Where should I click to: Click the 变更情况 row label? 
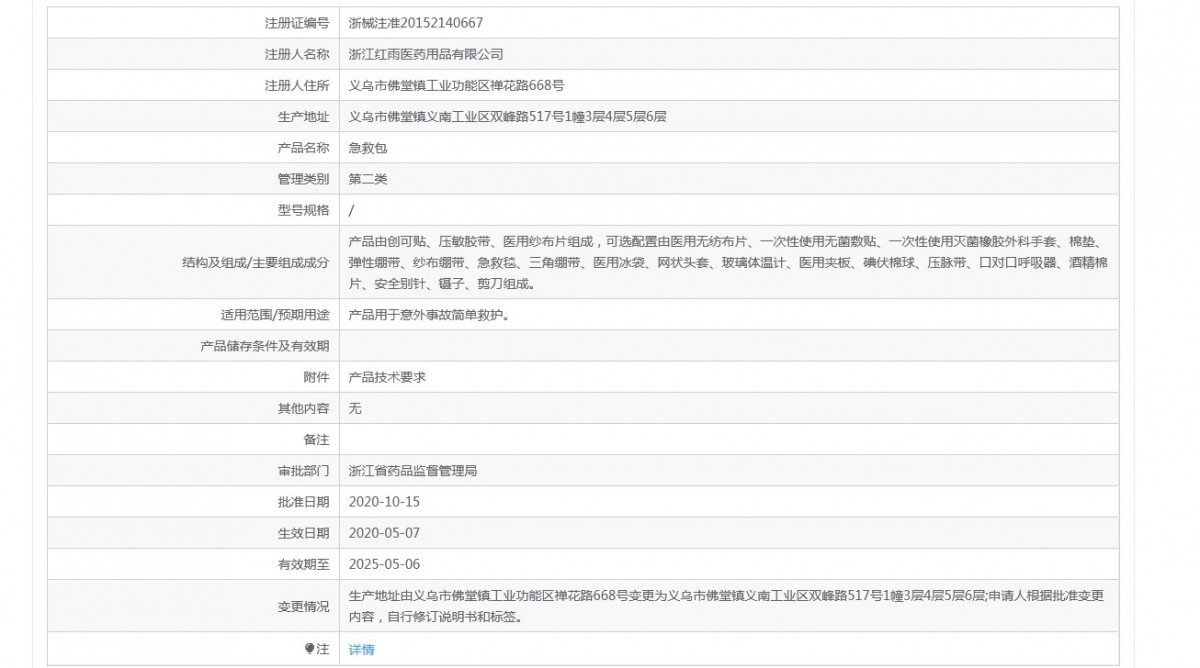click(x=303, y=606)
